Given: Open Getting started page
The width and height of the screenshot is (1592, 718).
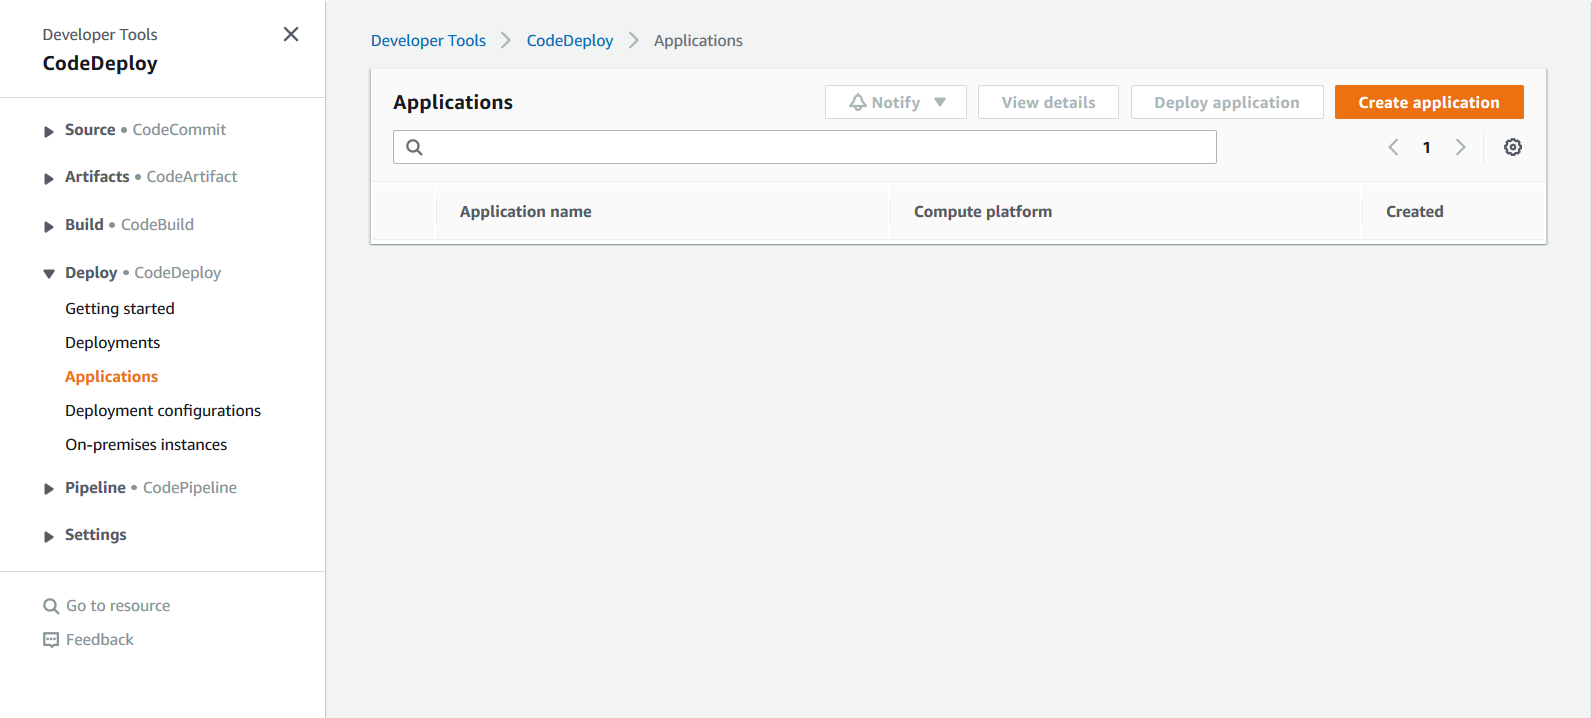Looking at the screenshot, I should [x=120, y=309].
